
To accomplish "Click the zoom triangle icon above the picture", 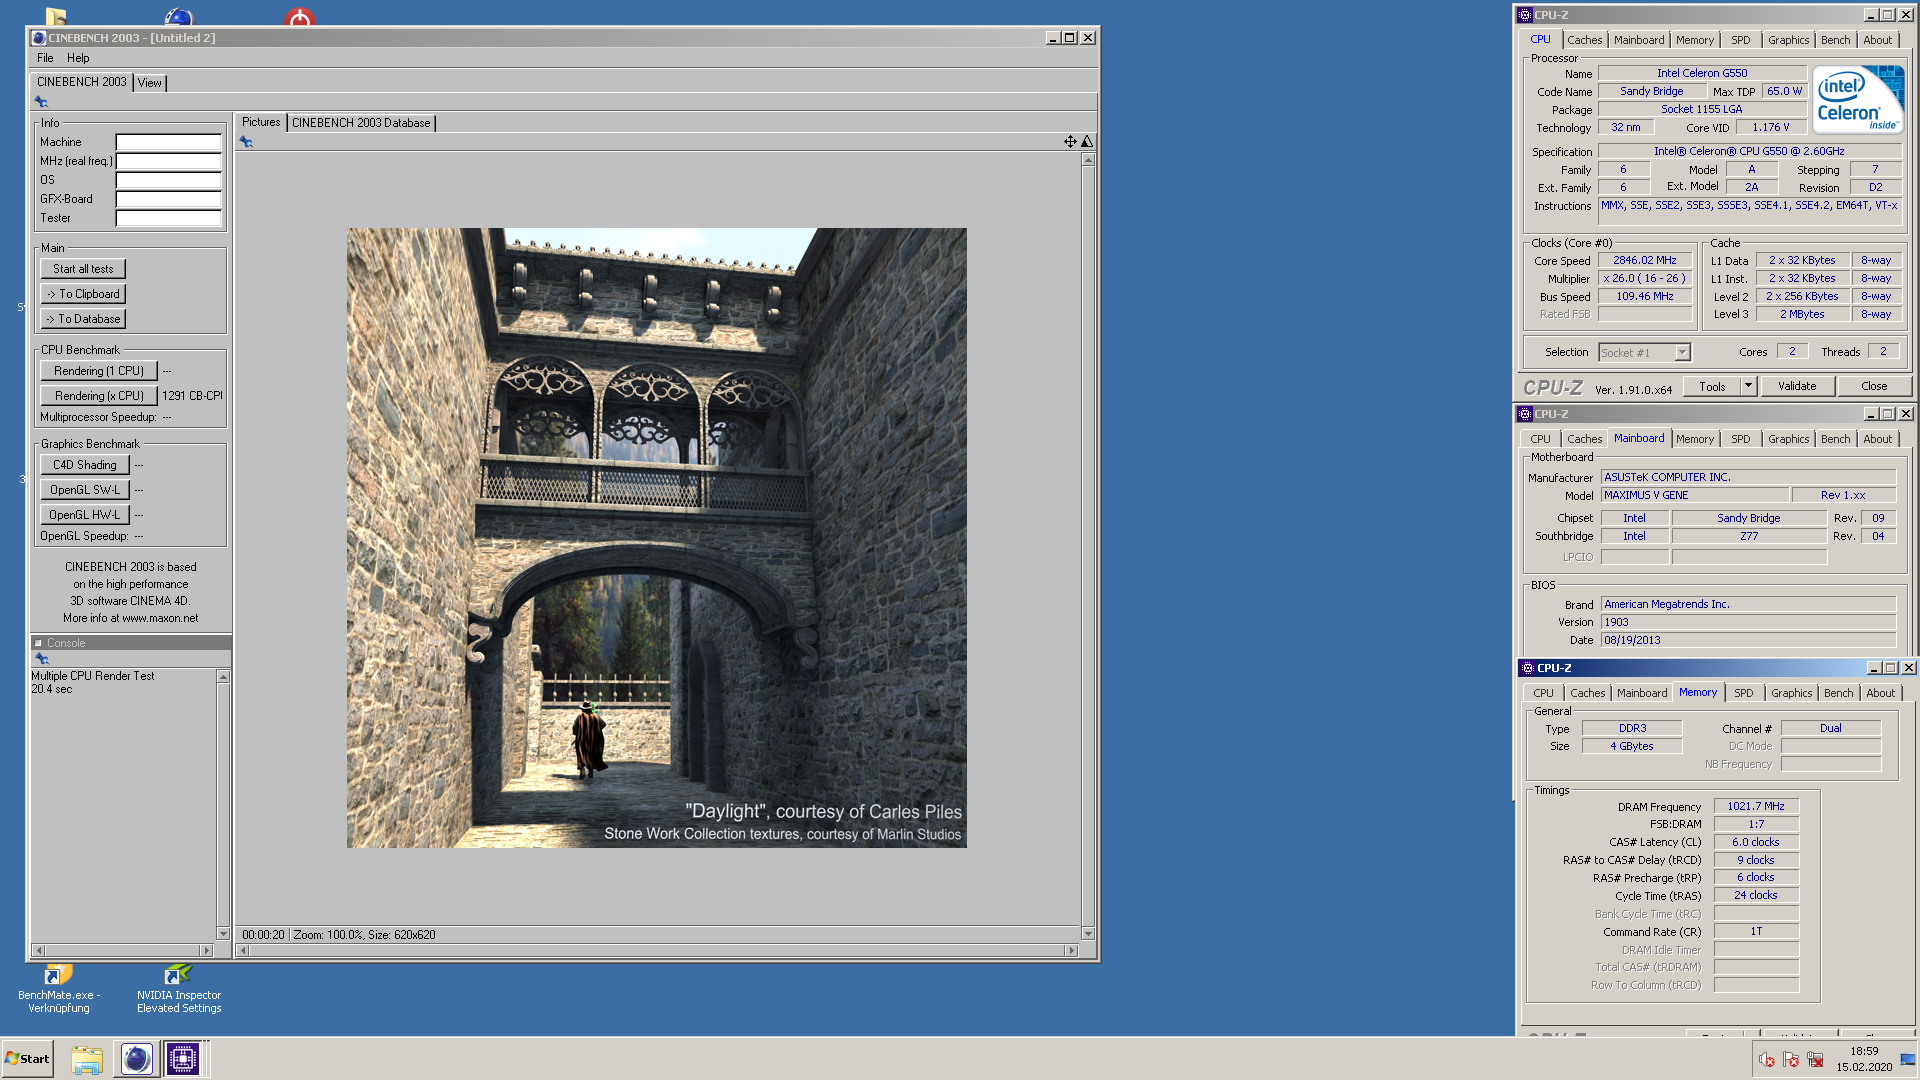I will [x=1087, y=142].
